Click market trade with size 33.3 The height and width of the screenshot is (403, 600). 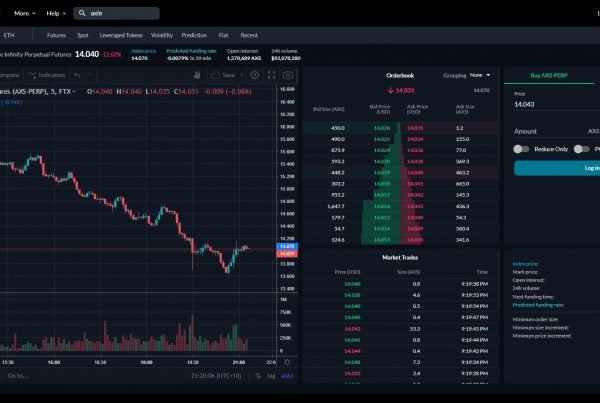(400, 329)
